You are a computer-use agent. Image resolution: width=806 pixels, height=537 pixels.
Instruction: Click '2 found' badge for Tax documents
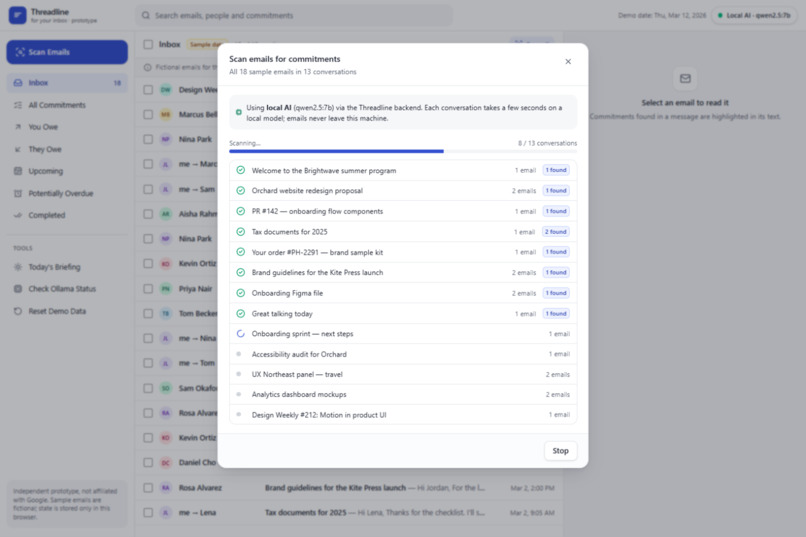pos(556,232)
